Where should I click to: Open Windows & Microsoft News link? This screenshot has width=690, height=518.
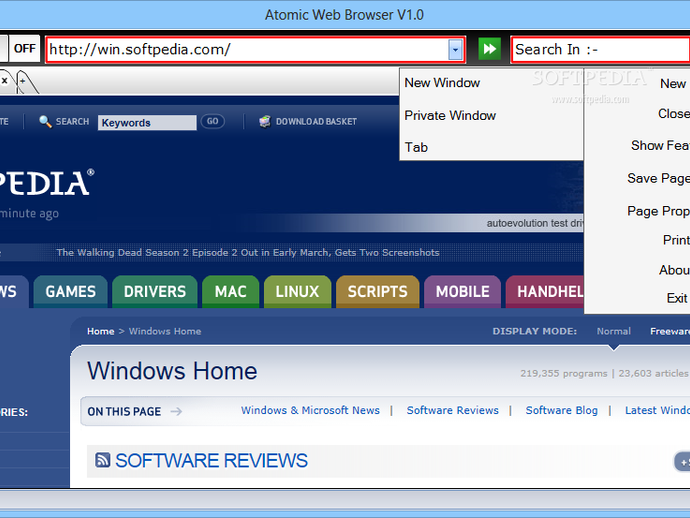[310, 410]
